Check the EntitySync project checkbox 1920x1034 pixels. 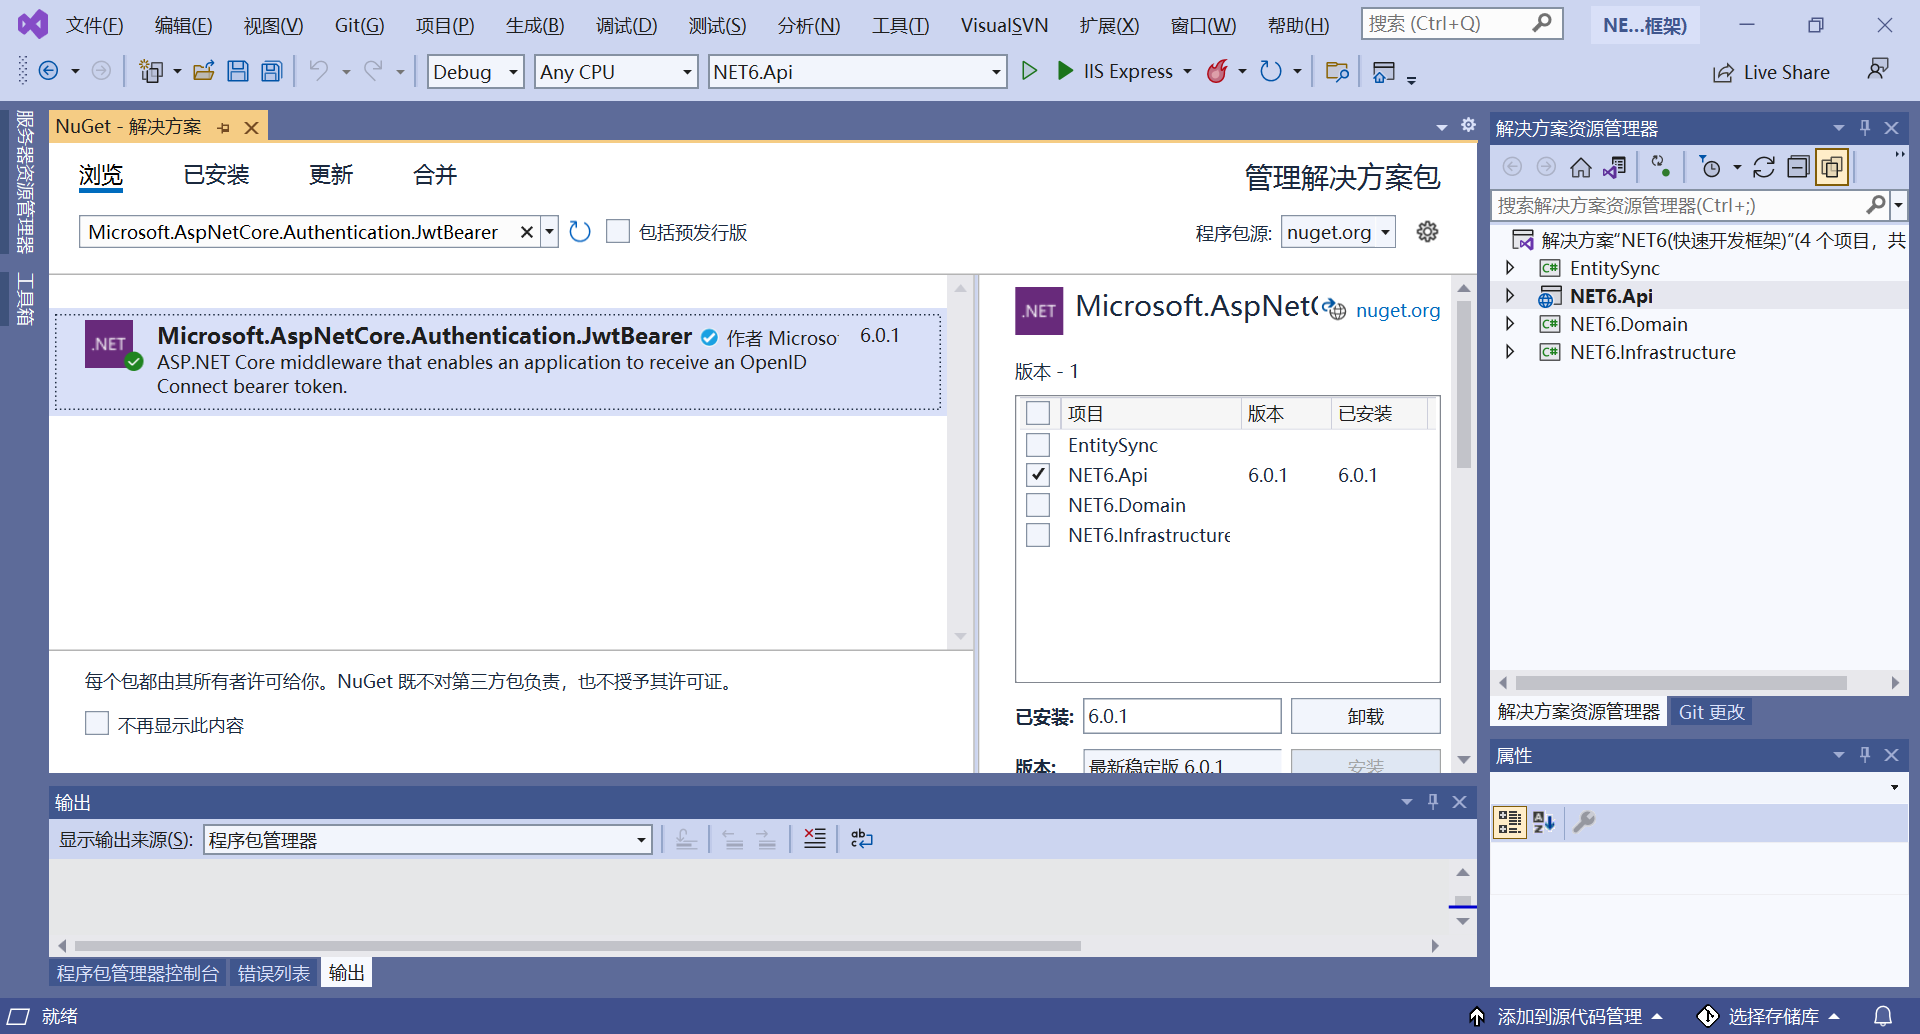(x=1037, y=444)
